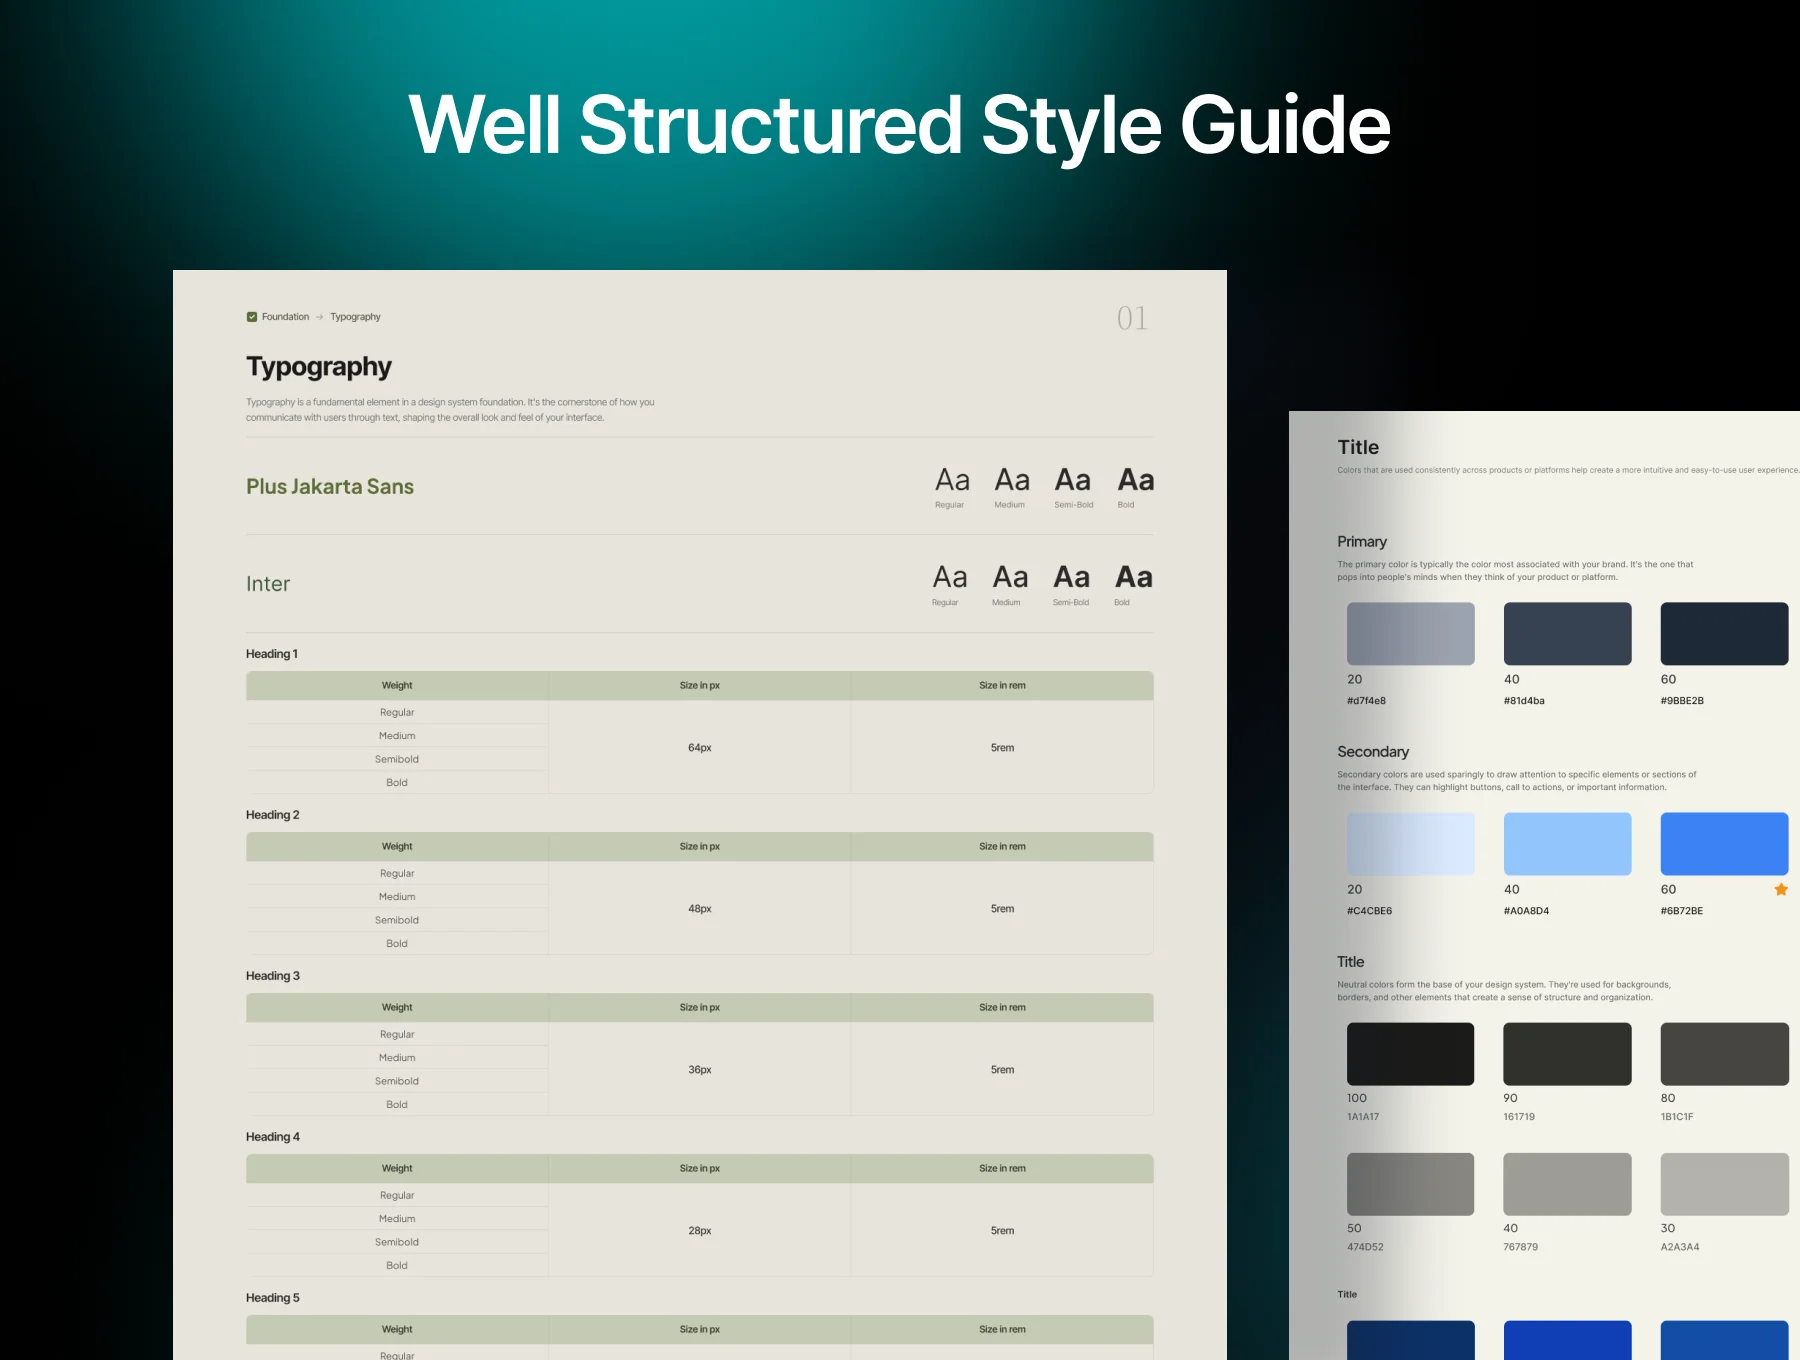The height and width of the screenshot is (1360, 1800).
Task: Pick the Primary 60 swatch #9BBE2B
Action: tap(1725, 634)
